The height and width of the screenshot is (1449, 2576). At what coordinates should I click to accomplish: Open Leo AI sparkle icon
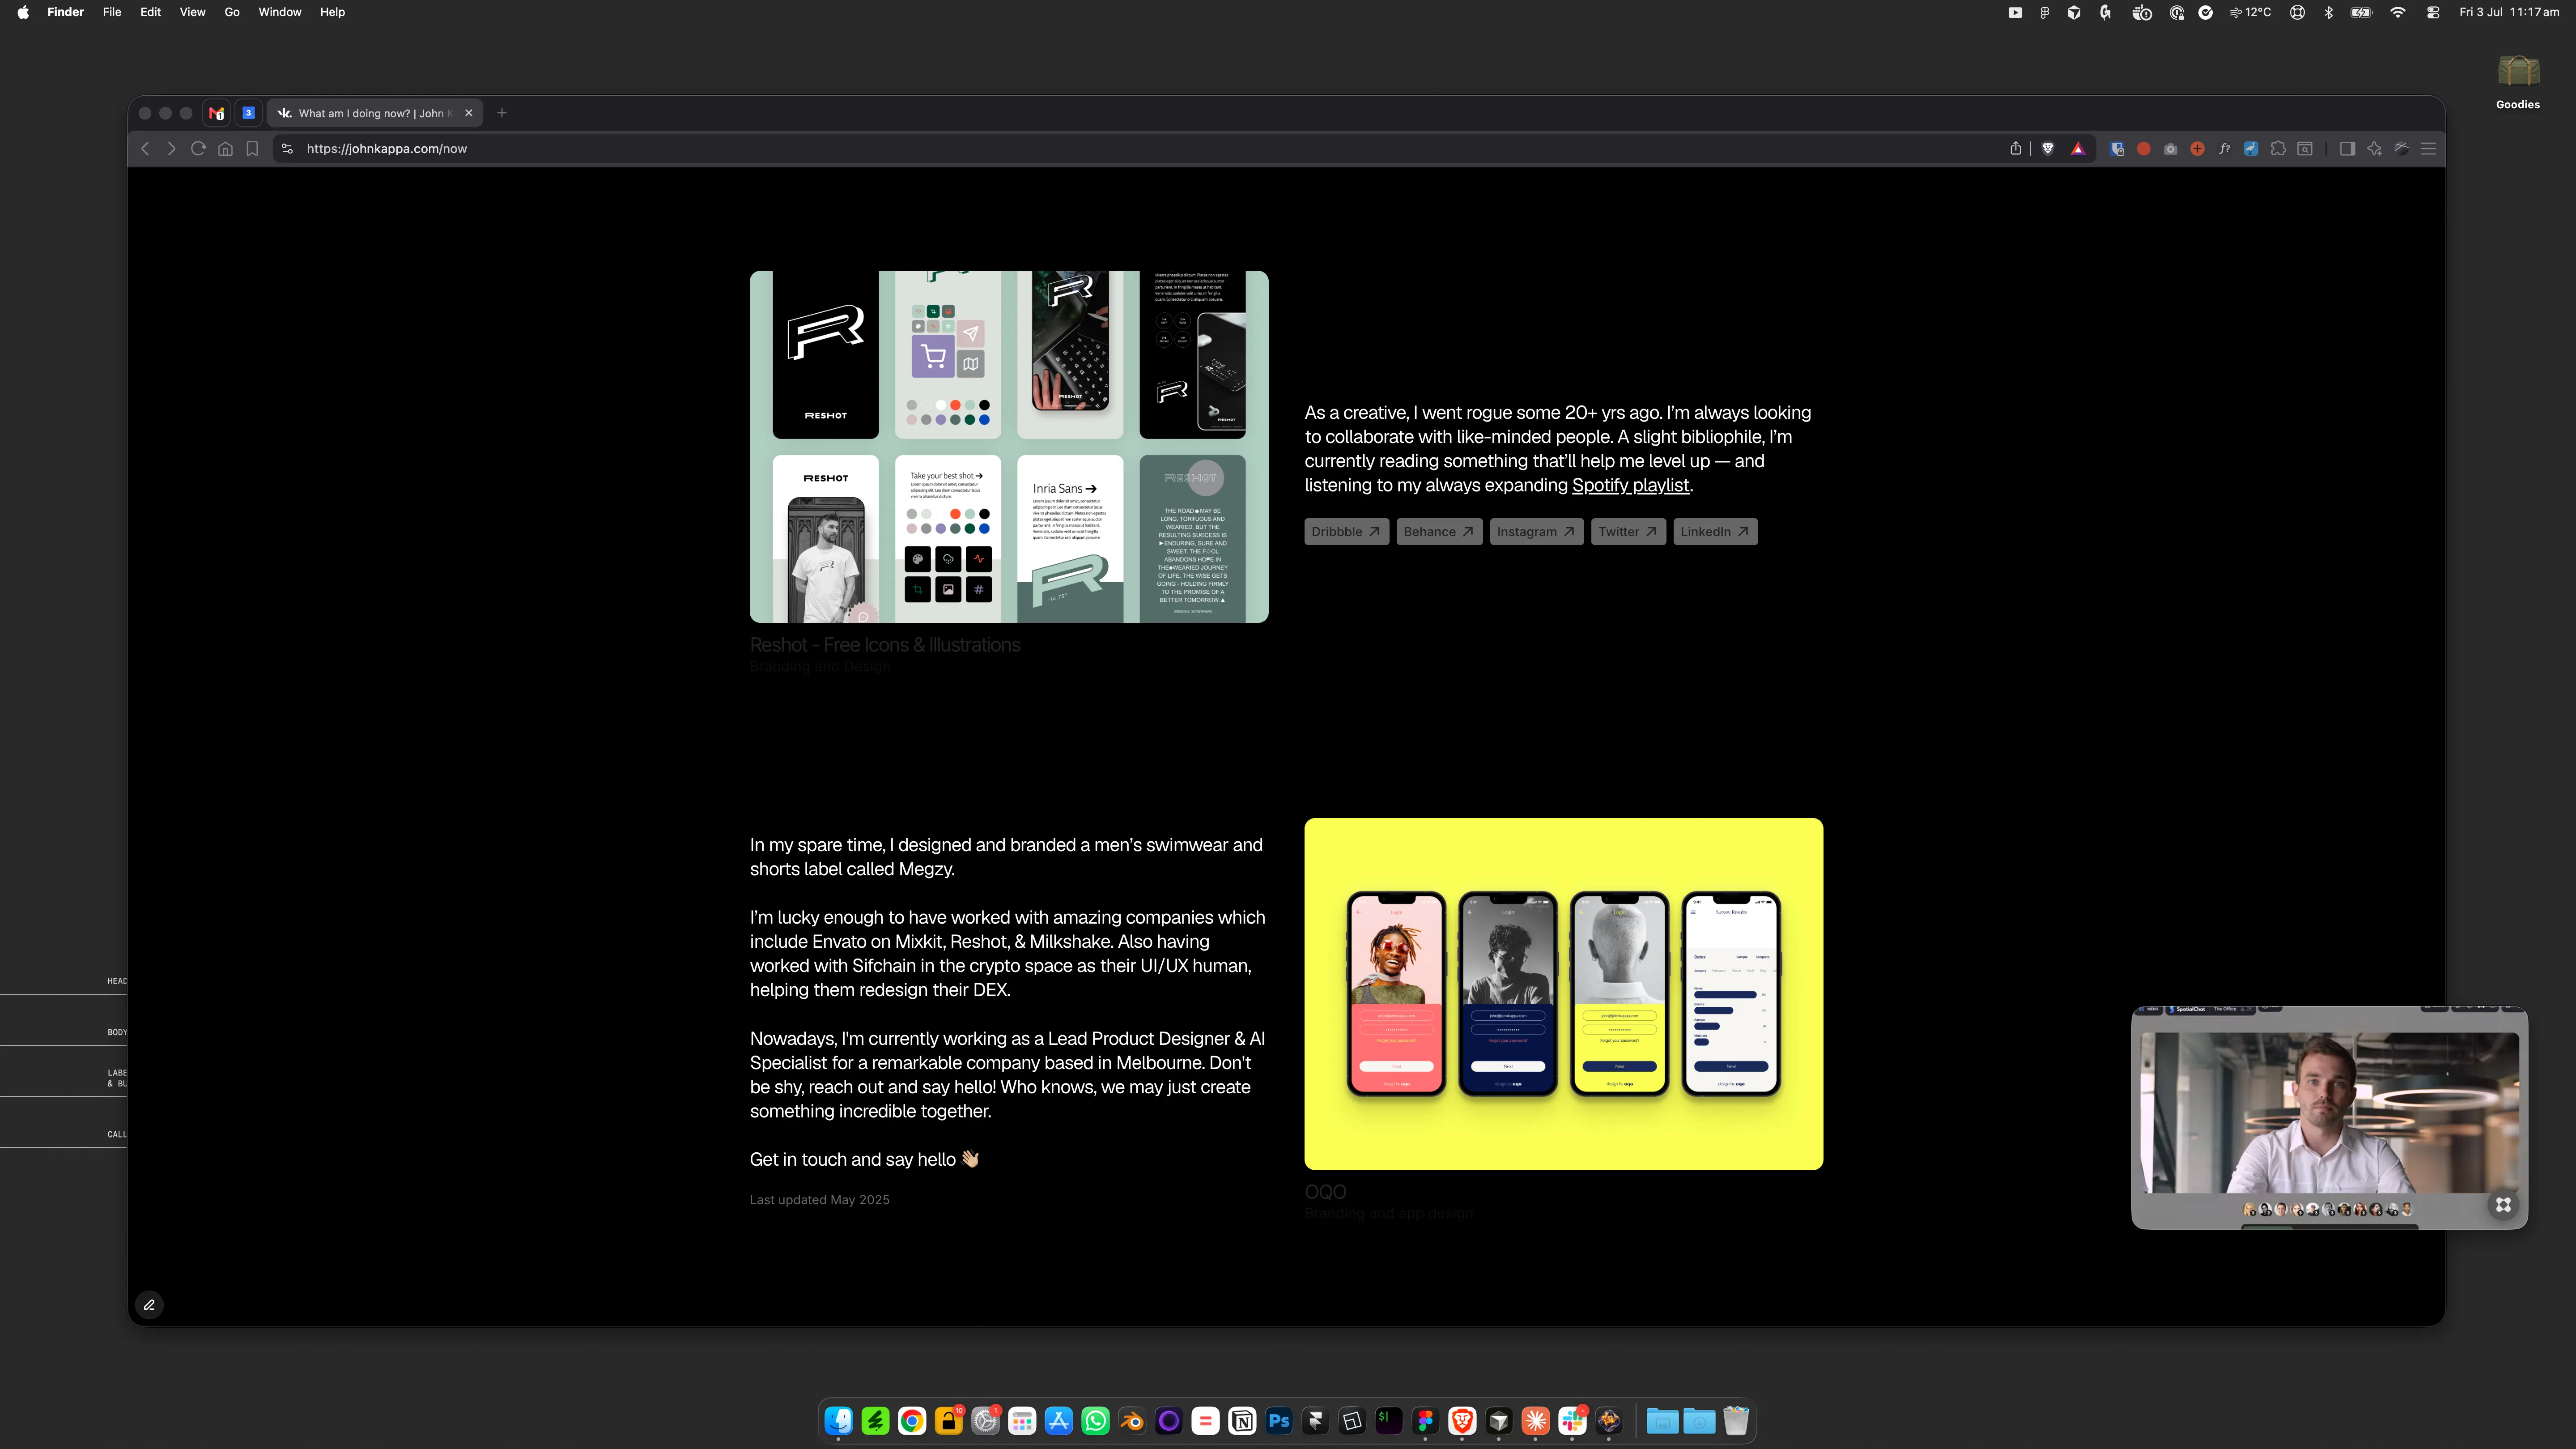[2374, 149]
